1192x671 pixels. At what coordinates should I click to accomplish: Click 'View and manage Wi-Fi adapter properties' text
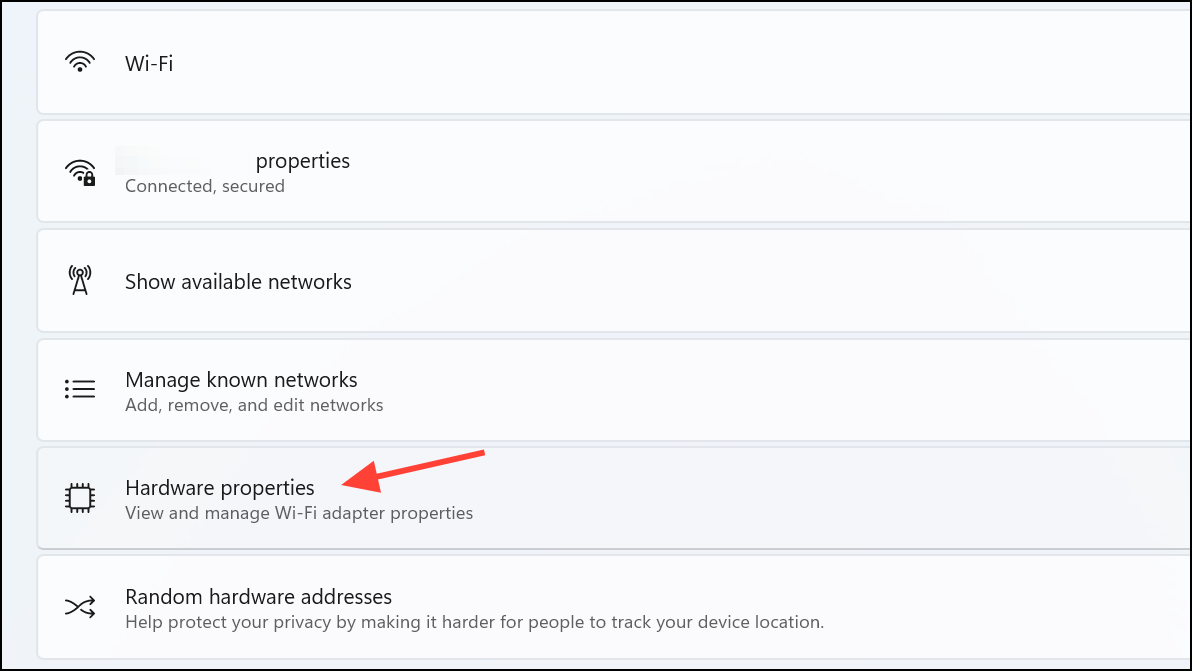point(299,514)
